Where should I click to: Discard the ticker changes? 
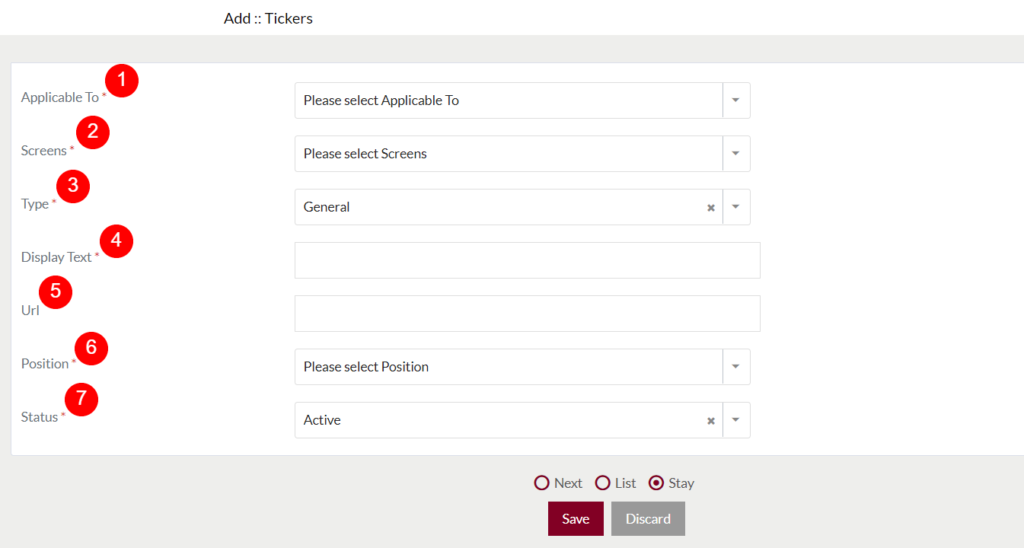coord(648,519)
